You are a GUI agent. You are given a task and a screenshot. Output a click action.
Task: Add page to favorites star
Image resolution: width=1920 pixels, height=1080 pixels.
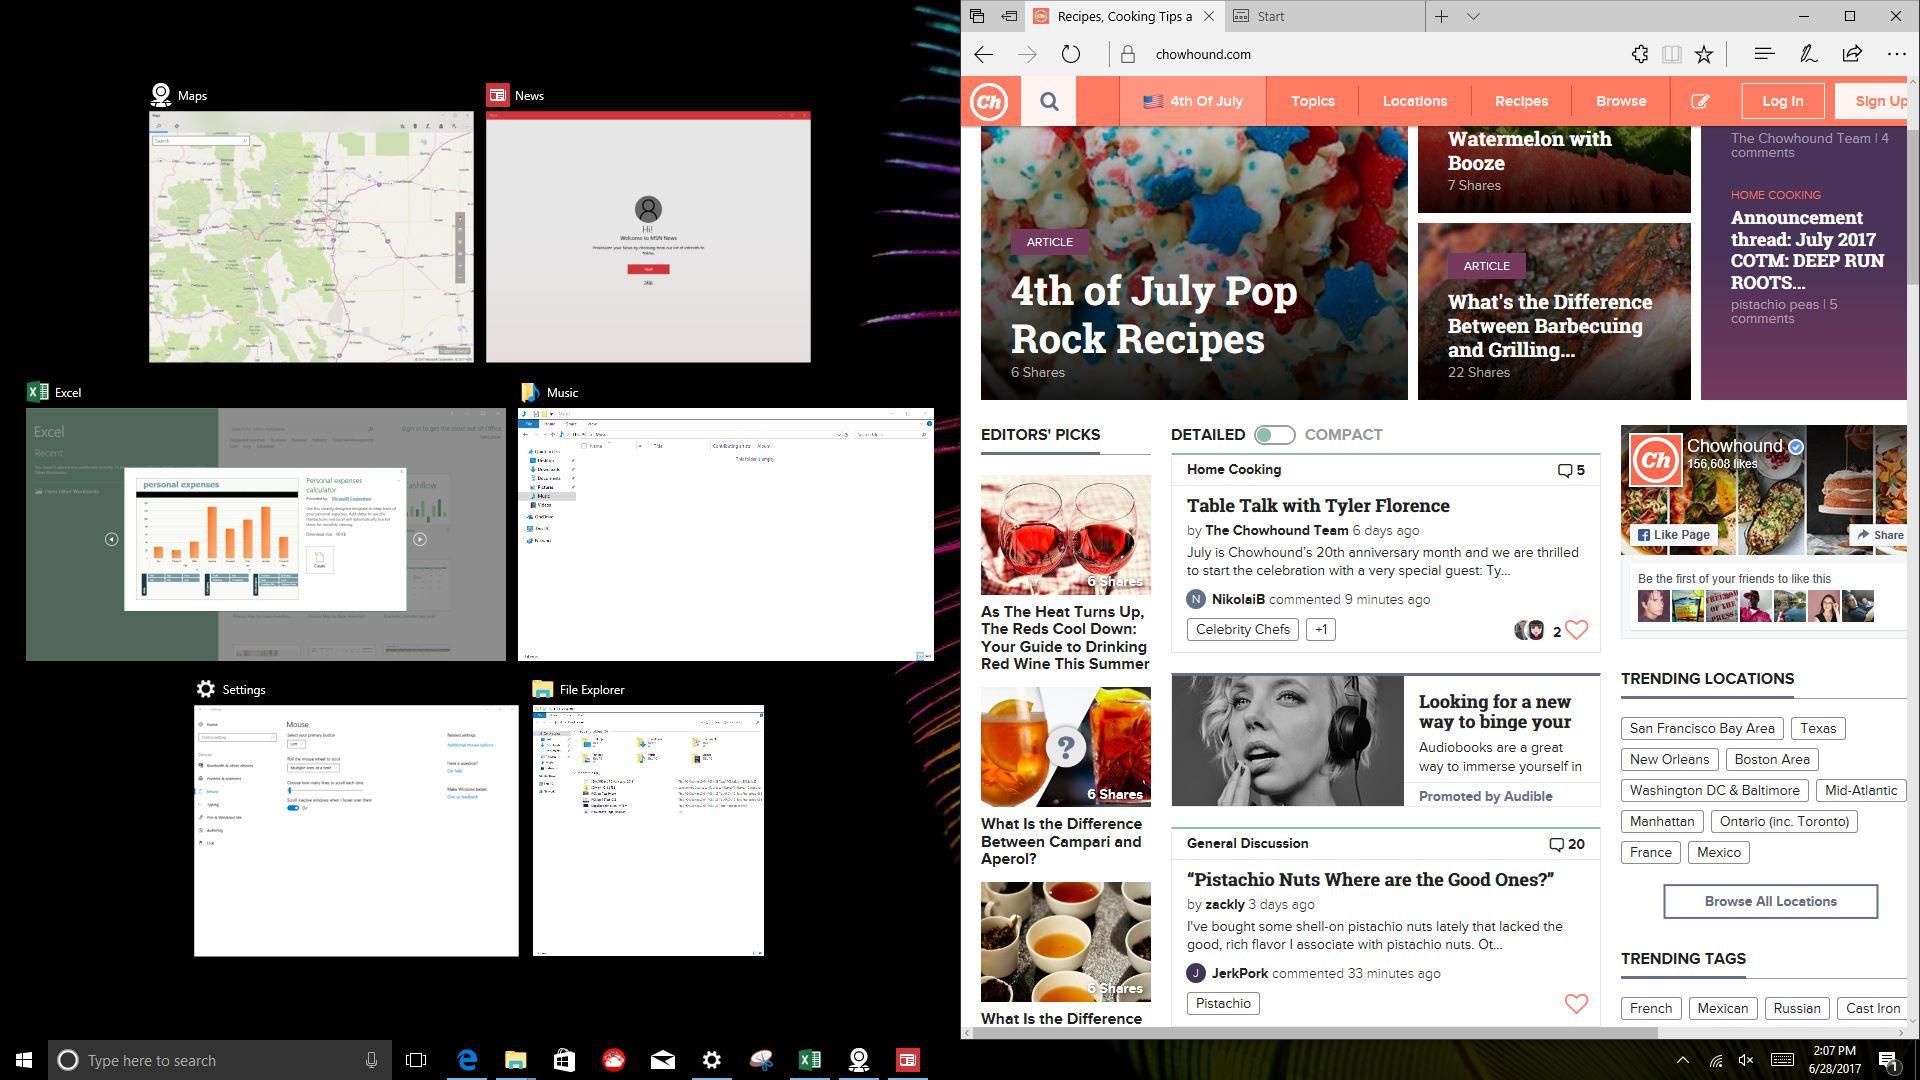point(1704,54)
